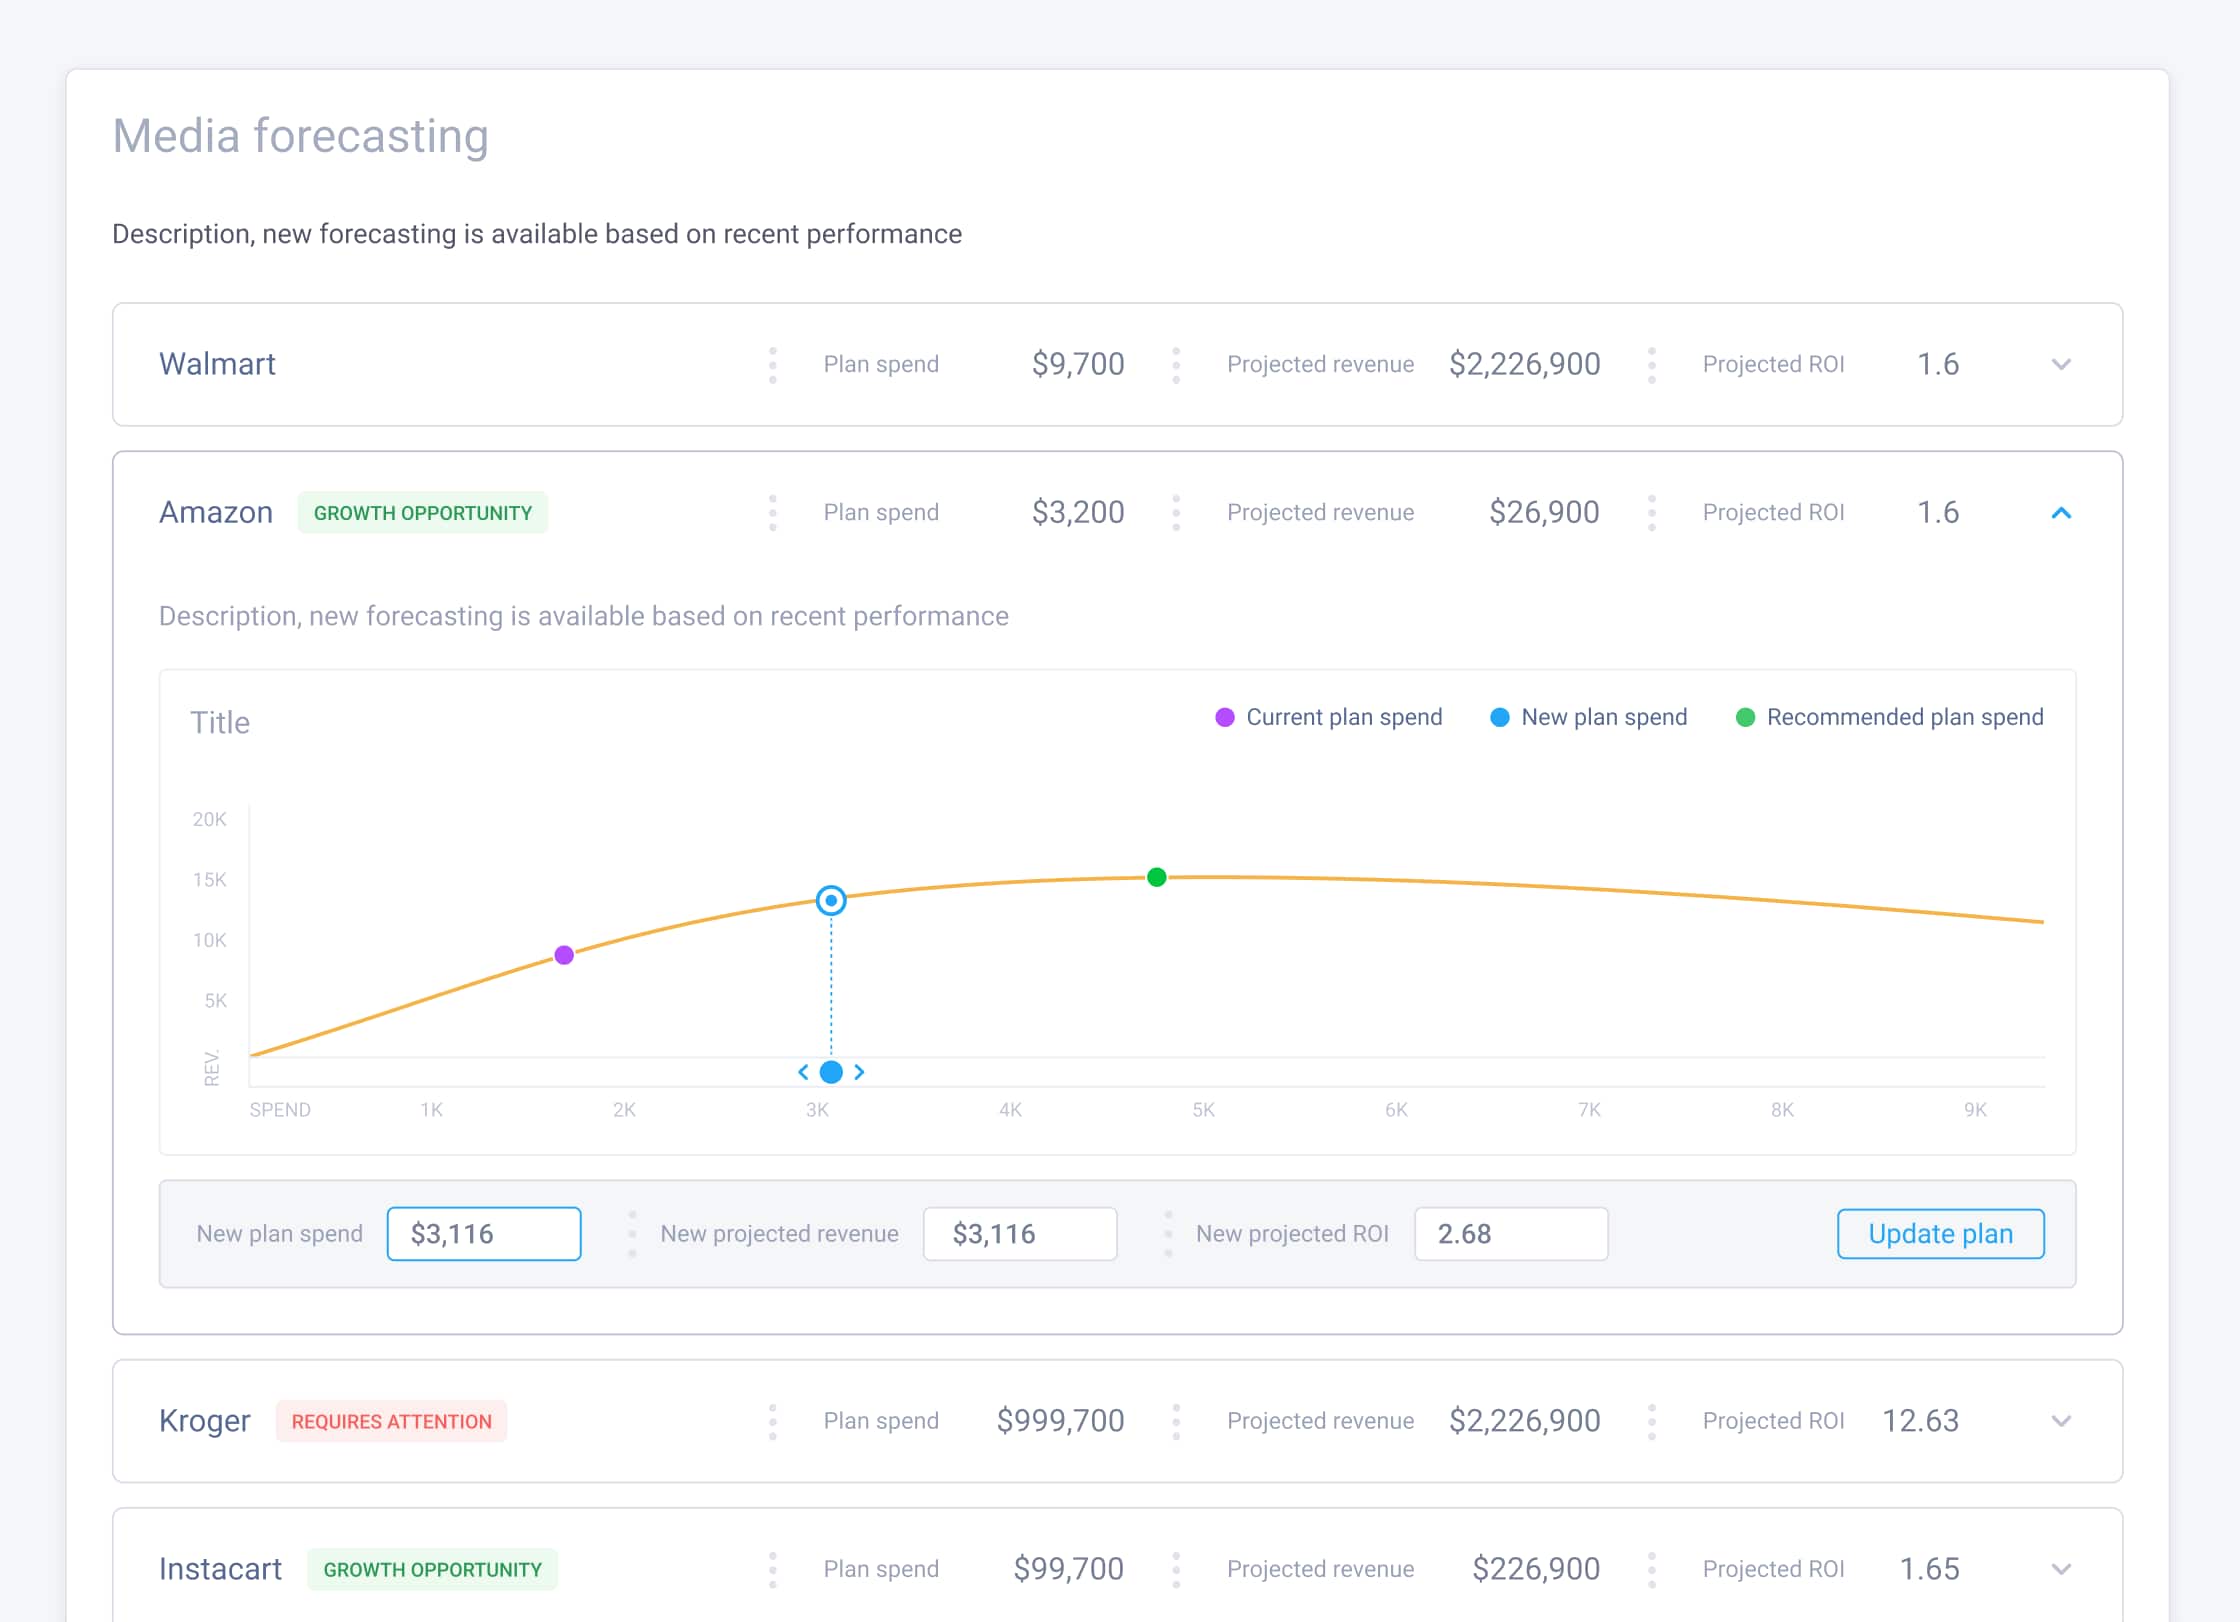Toggle New plan spend legend item

[x=1589, y=717]
